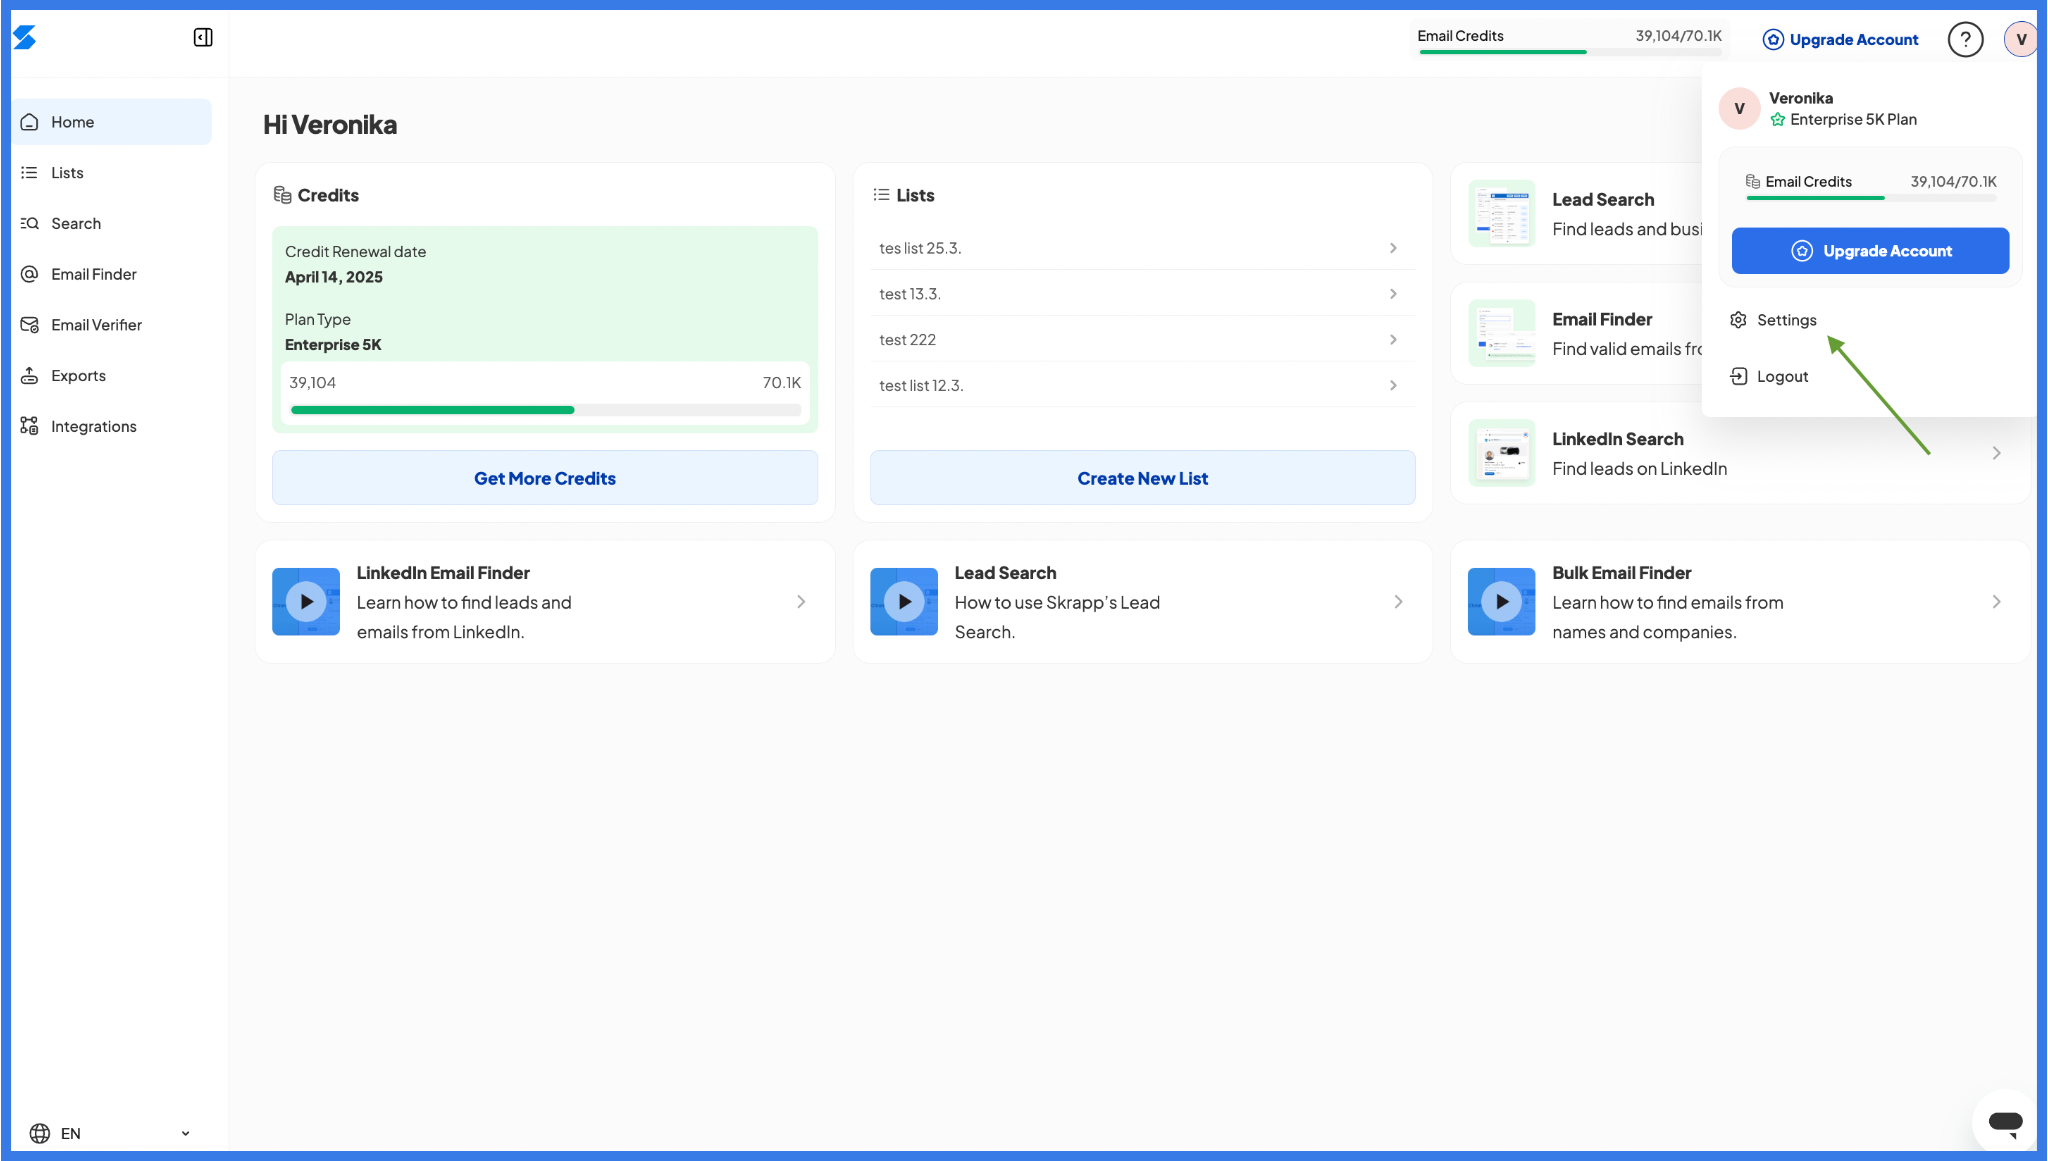Open the chat widget bubble
This screenshot has height=1161, width=2048.
2005,1122
